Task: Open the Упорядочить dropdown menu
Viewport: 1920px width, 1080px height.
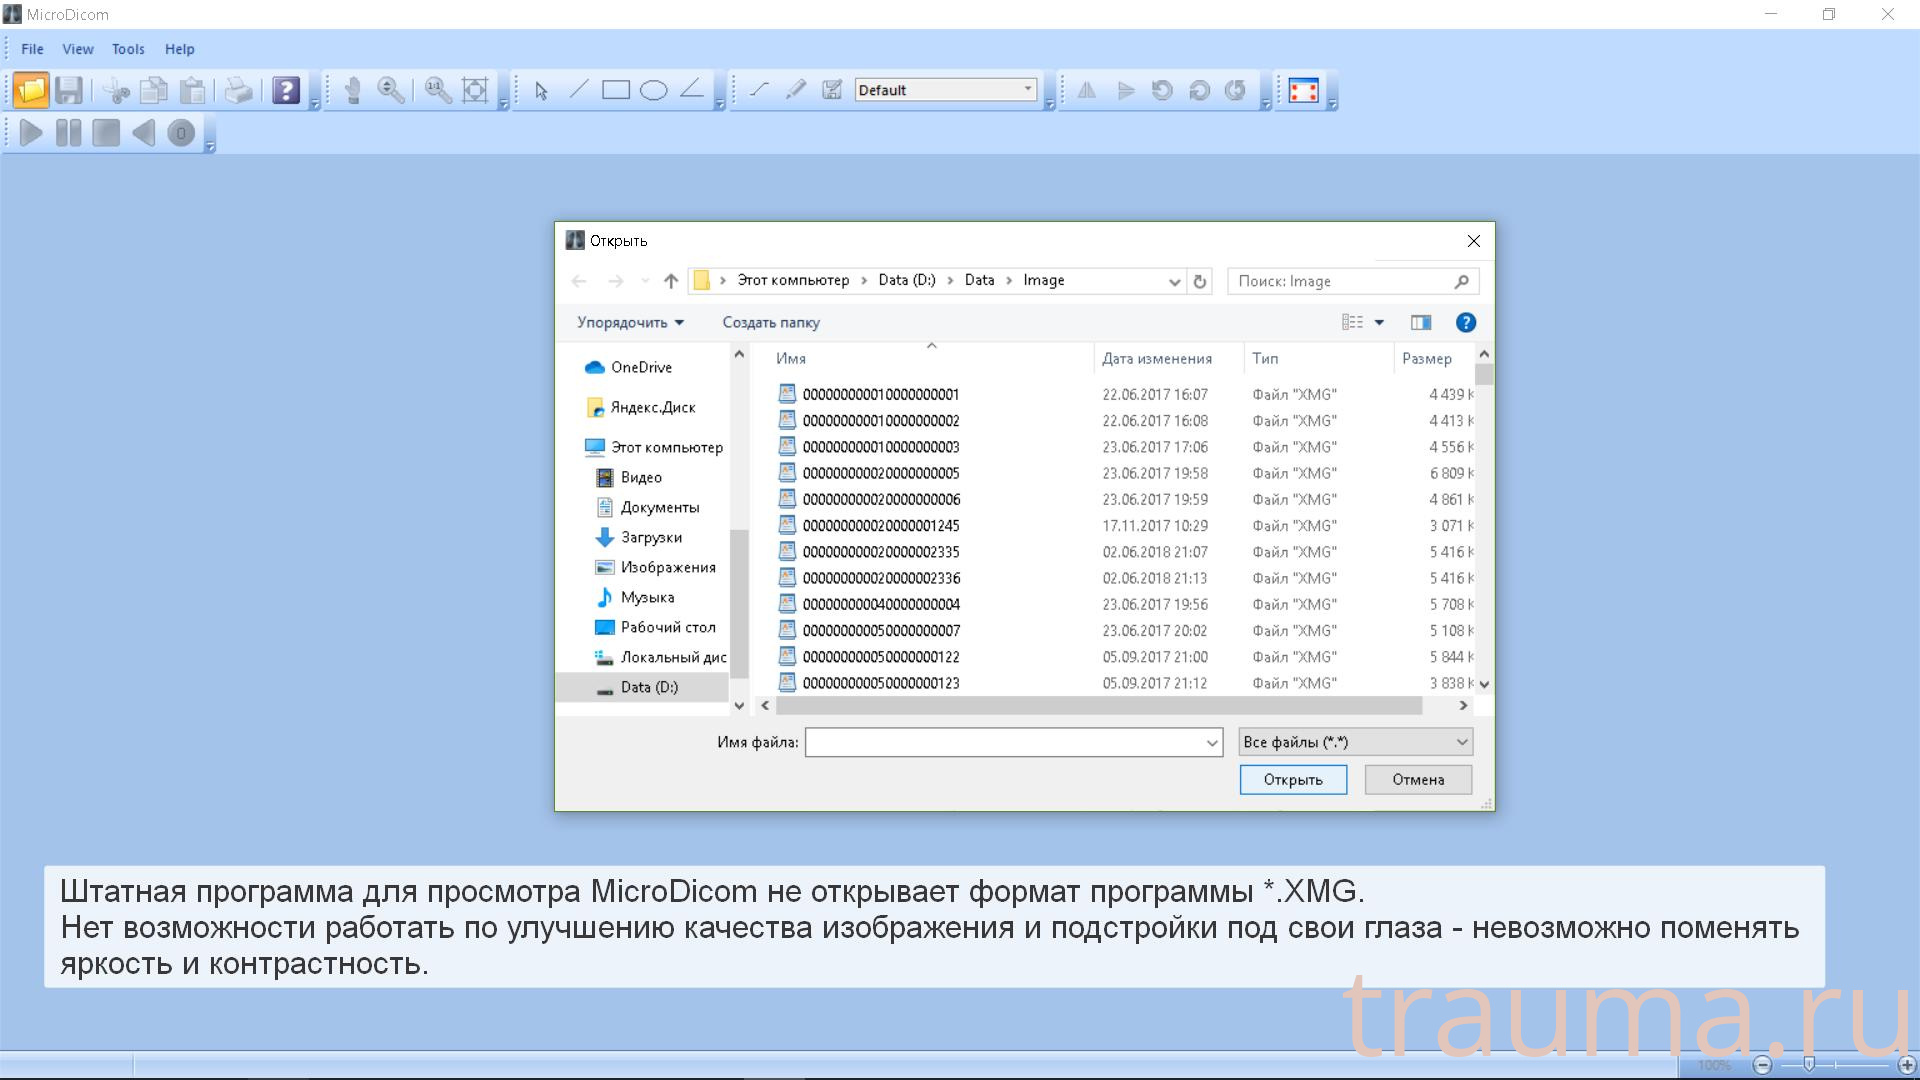Action: coord(630,322)
